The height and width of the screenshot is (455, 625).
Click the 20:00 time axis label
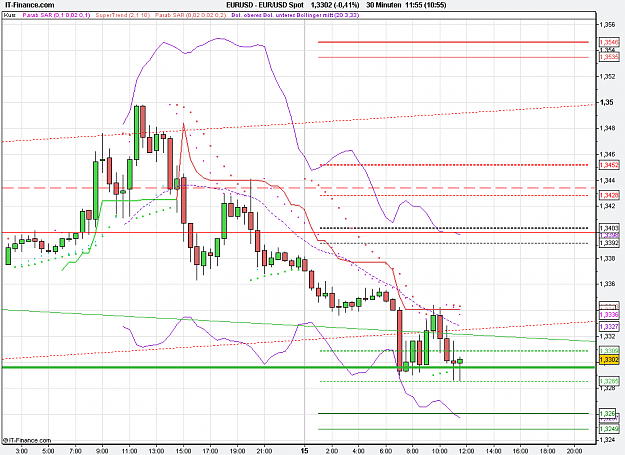(x=574, y=451)
